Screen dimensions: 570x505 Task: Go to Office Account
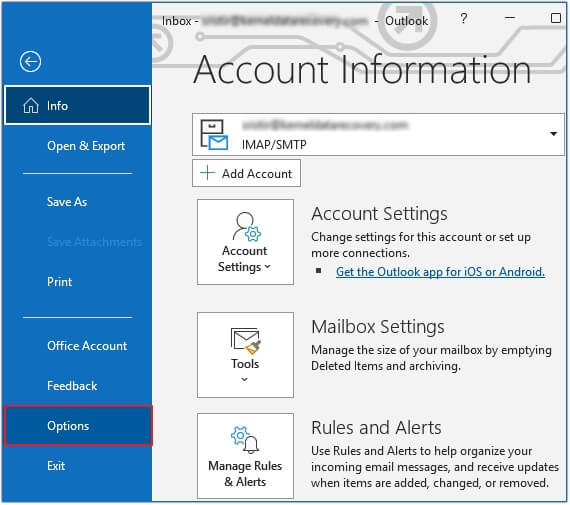tap(87, 346)
